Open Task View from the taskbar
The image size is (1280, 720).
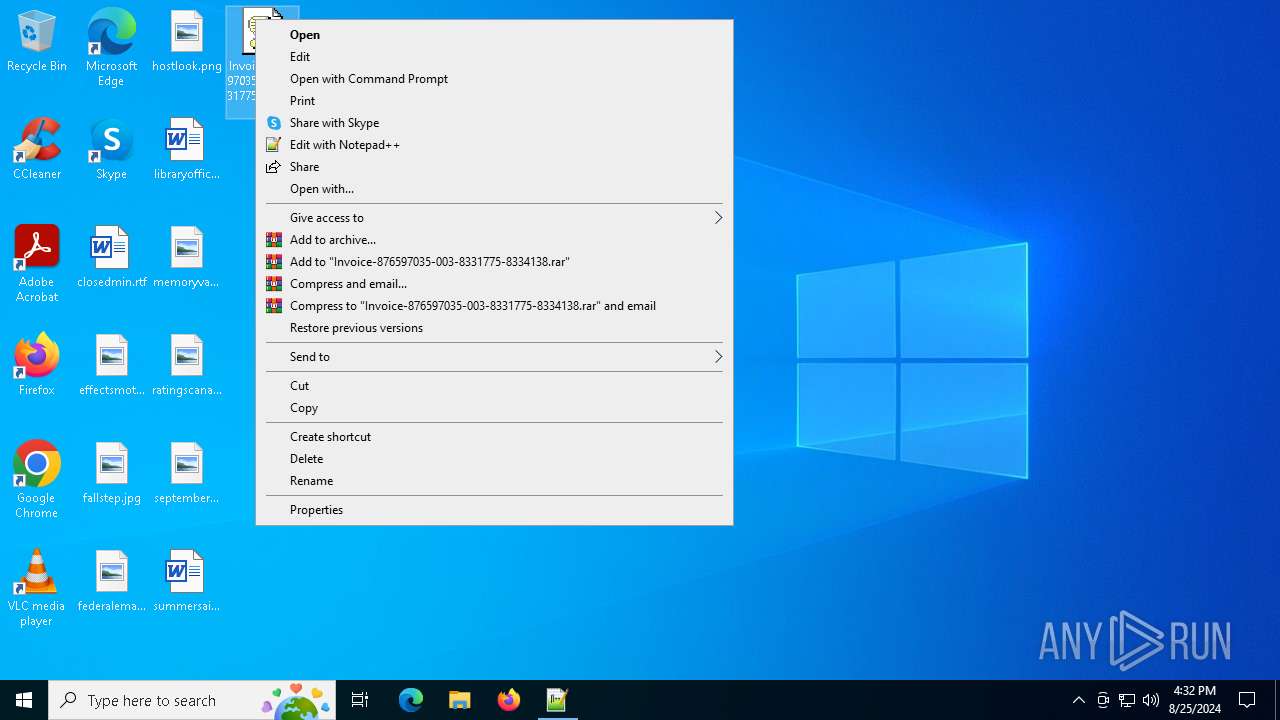coord(360,700)
